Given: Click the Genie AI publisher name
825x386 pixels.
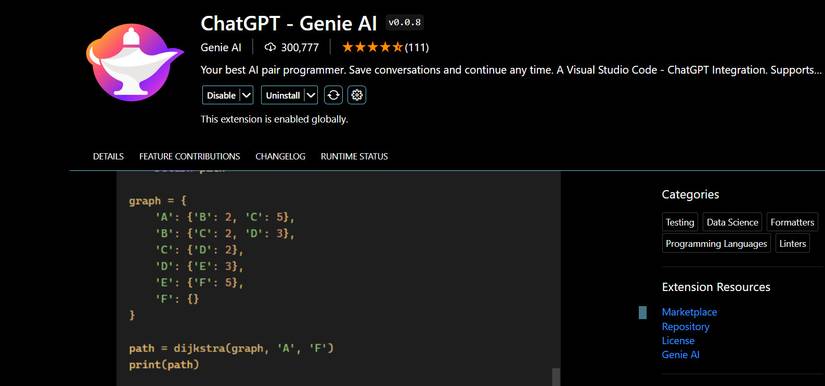Looking at the screenshot, I should click(x=221, y=47).
